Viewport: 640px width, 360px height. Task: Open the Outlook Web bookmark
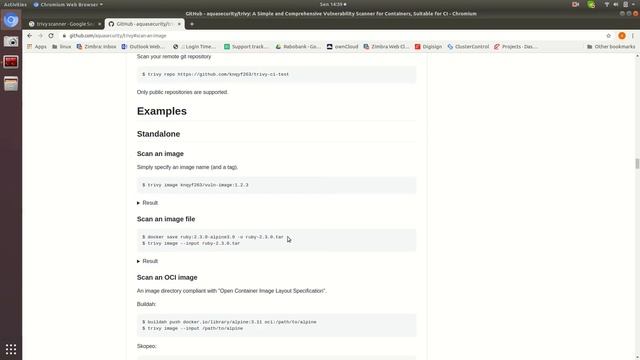point(143,47)
